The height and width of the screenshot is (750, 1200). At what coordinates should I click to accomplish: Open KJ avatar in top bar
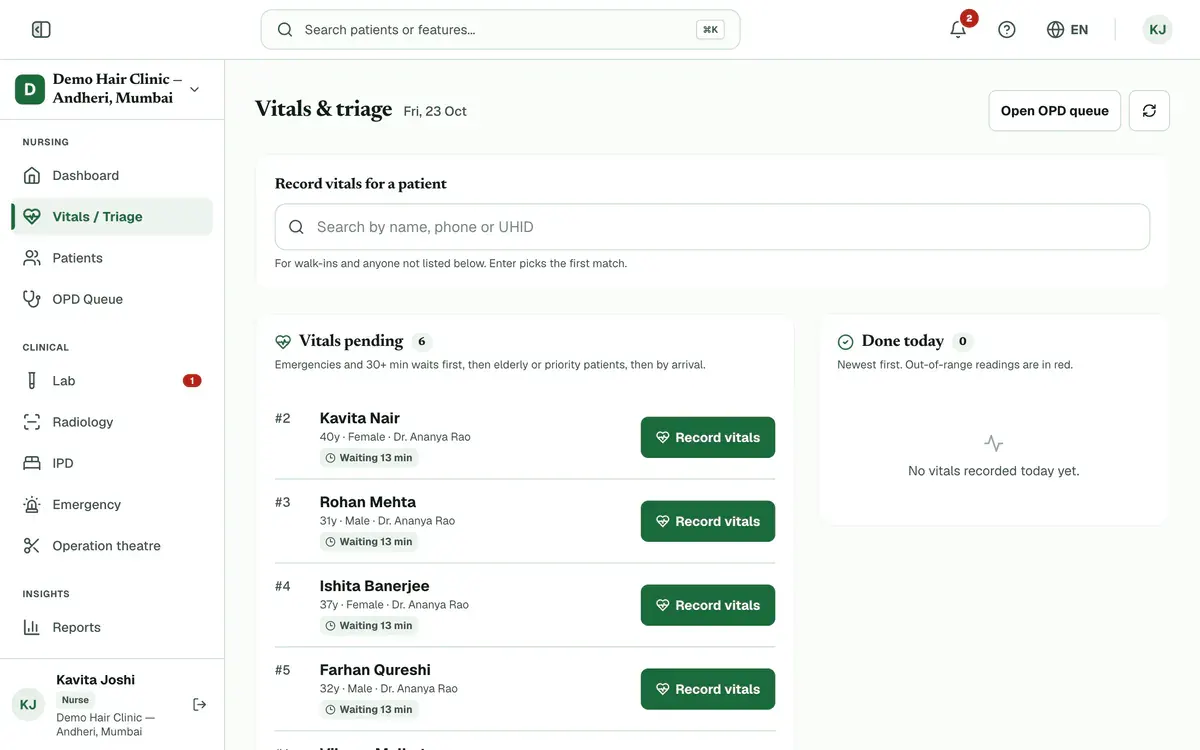click(x=1158, y=30)
